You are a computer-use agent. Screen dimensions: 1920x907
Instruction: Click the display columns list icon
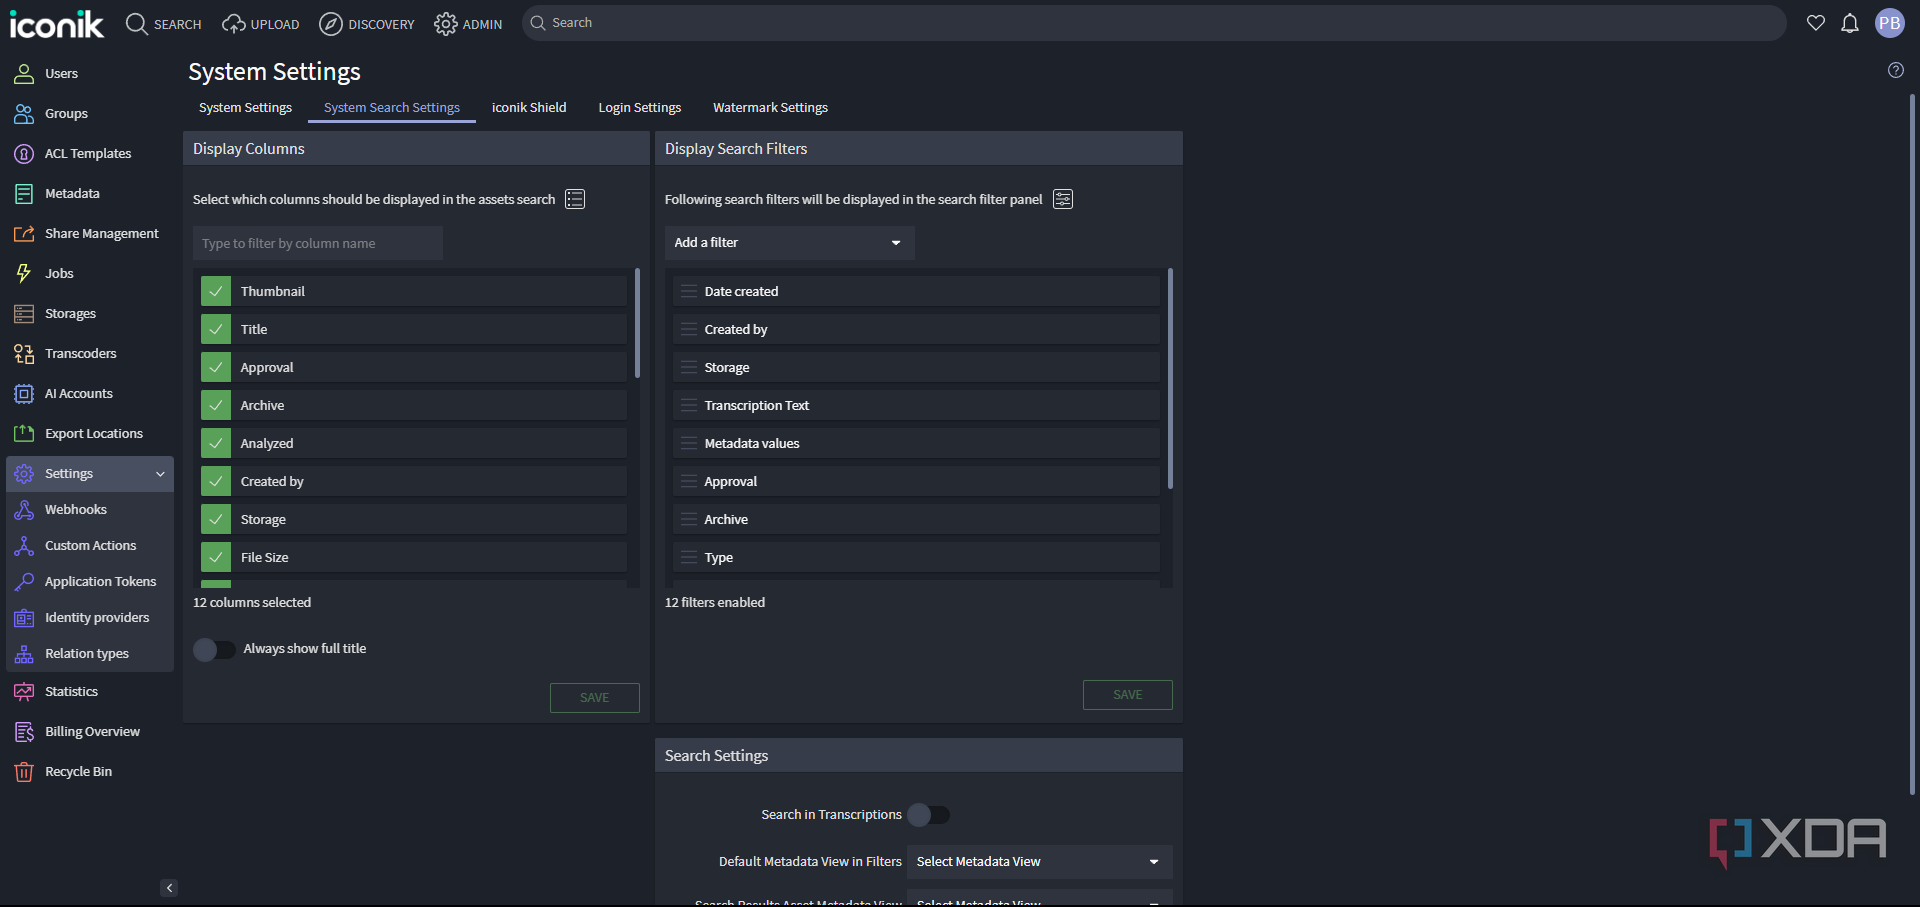575,199
